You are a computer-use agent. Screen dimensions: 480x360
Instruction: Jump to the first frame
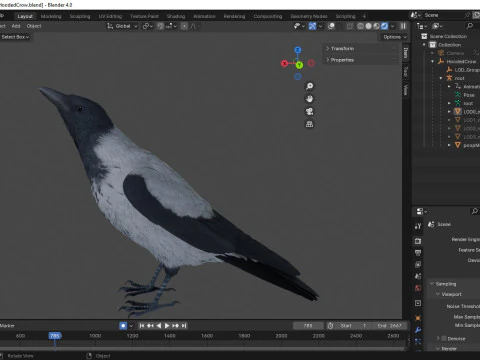coord(142,326)
